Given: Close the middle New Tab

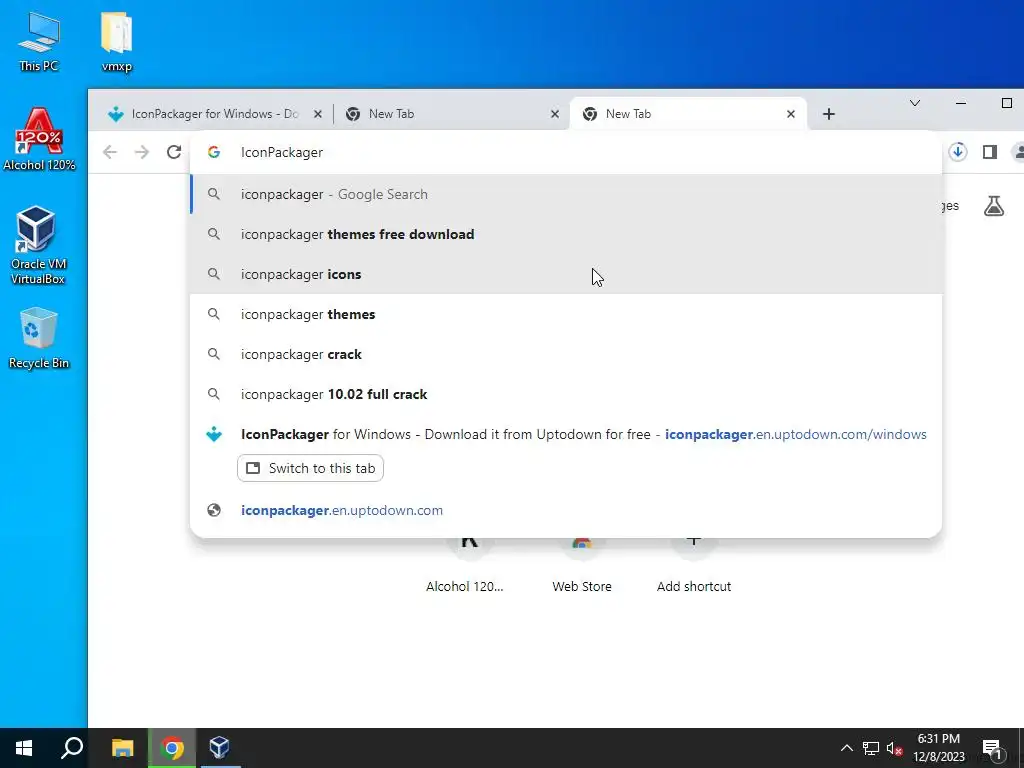Looking at the screenshot, I should pos(554,114).
